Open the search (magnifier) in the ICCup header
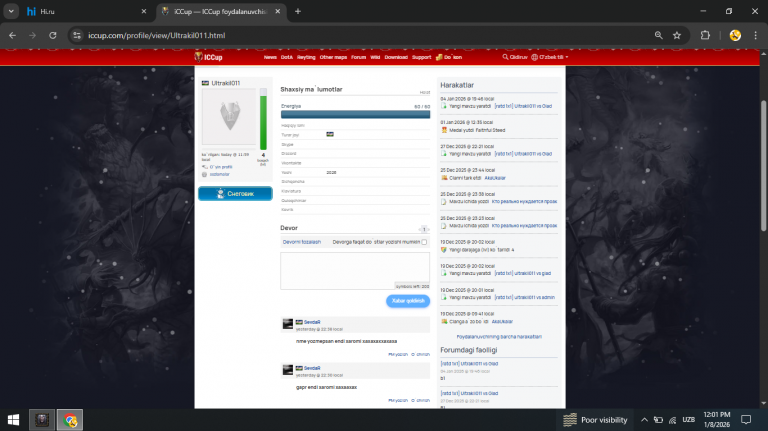The width and height of the screenshot is (768, 431). (x=505, y=57)
